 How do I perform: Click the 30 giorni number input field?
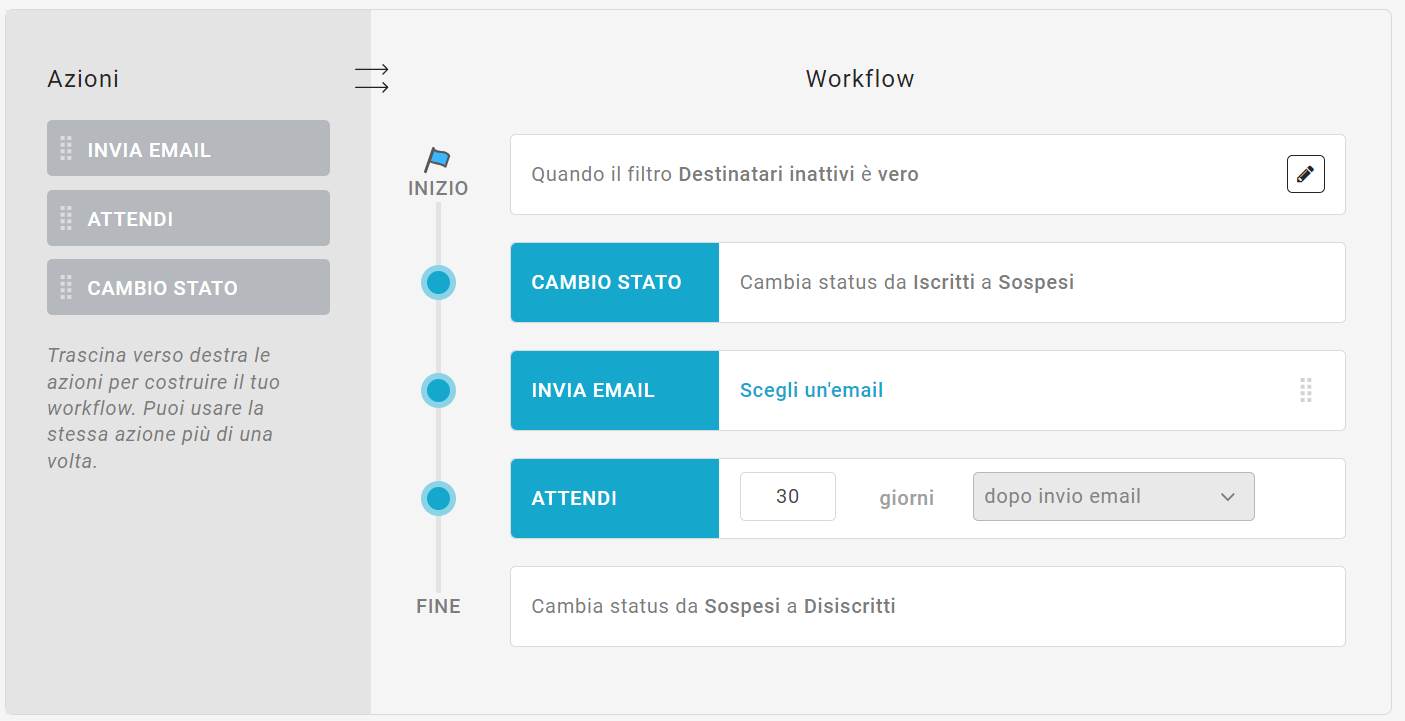pos(787,496)
